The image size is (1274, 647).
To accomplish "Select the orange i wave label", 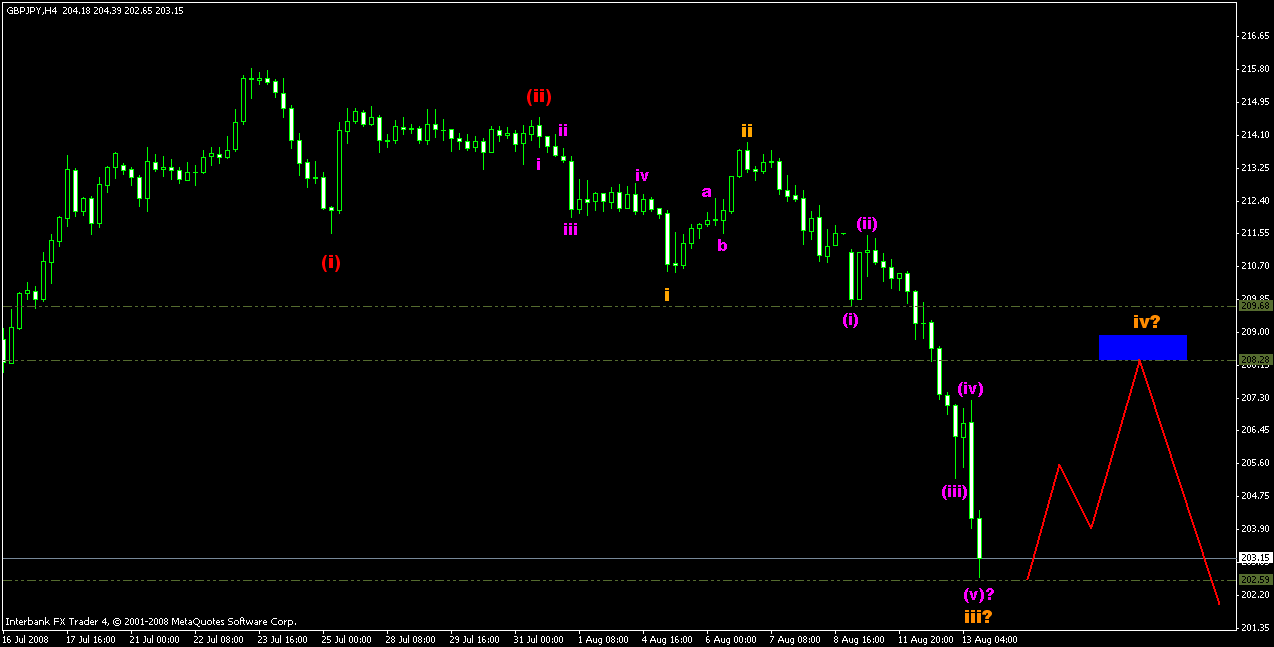I will click(667, 295).
